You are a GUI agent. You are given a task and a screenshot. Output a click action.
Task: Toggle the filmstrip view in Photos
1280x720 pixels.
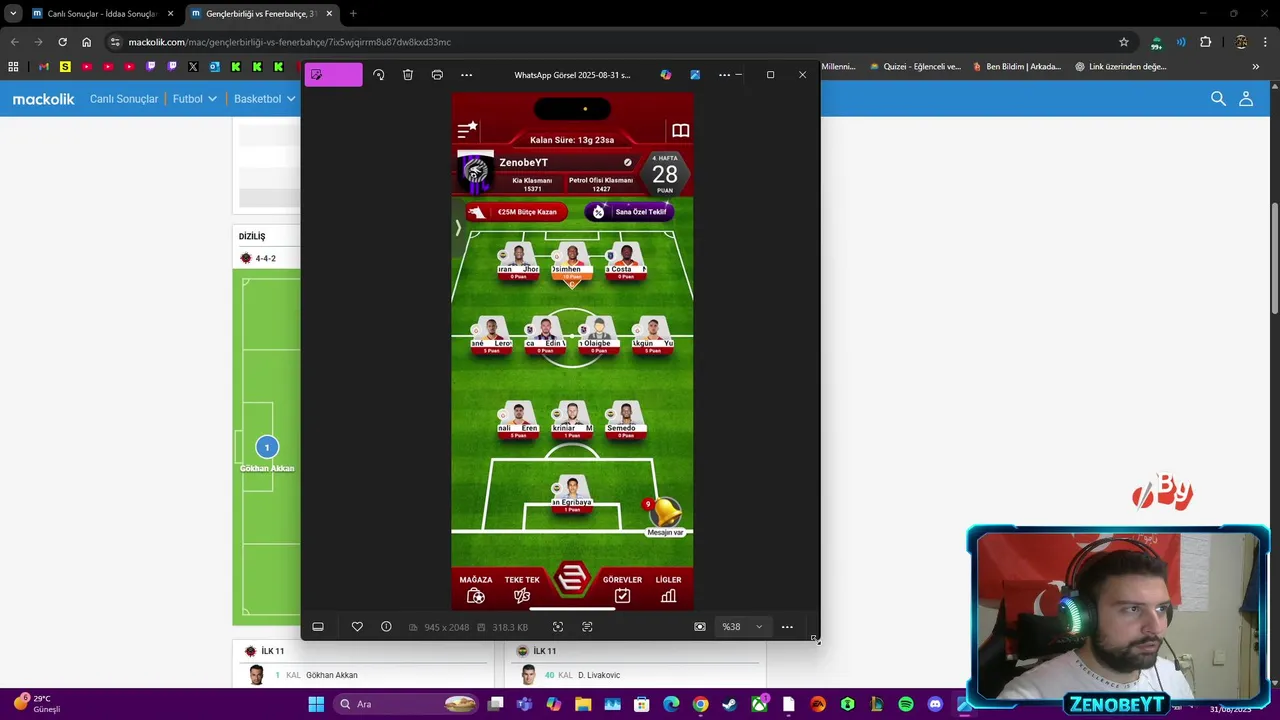[x=318, y=627]
